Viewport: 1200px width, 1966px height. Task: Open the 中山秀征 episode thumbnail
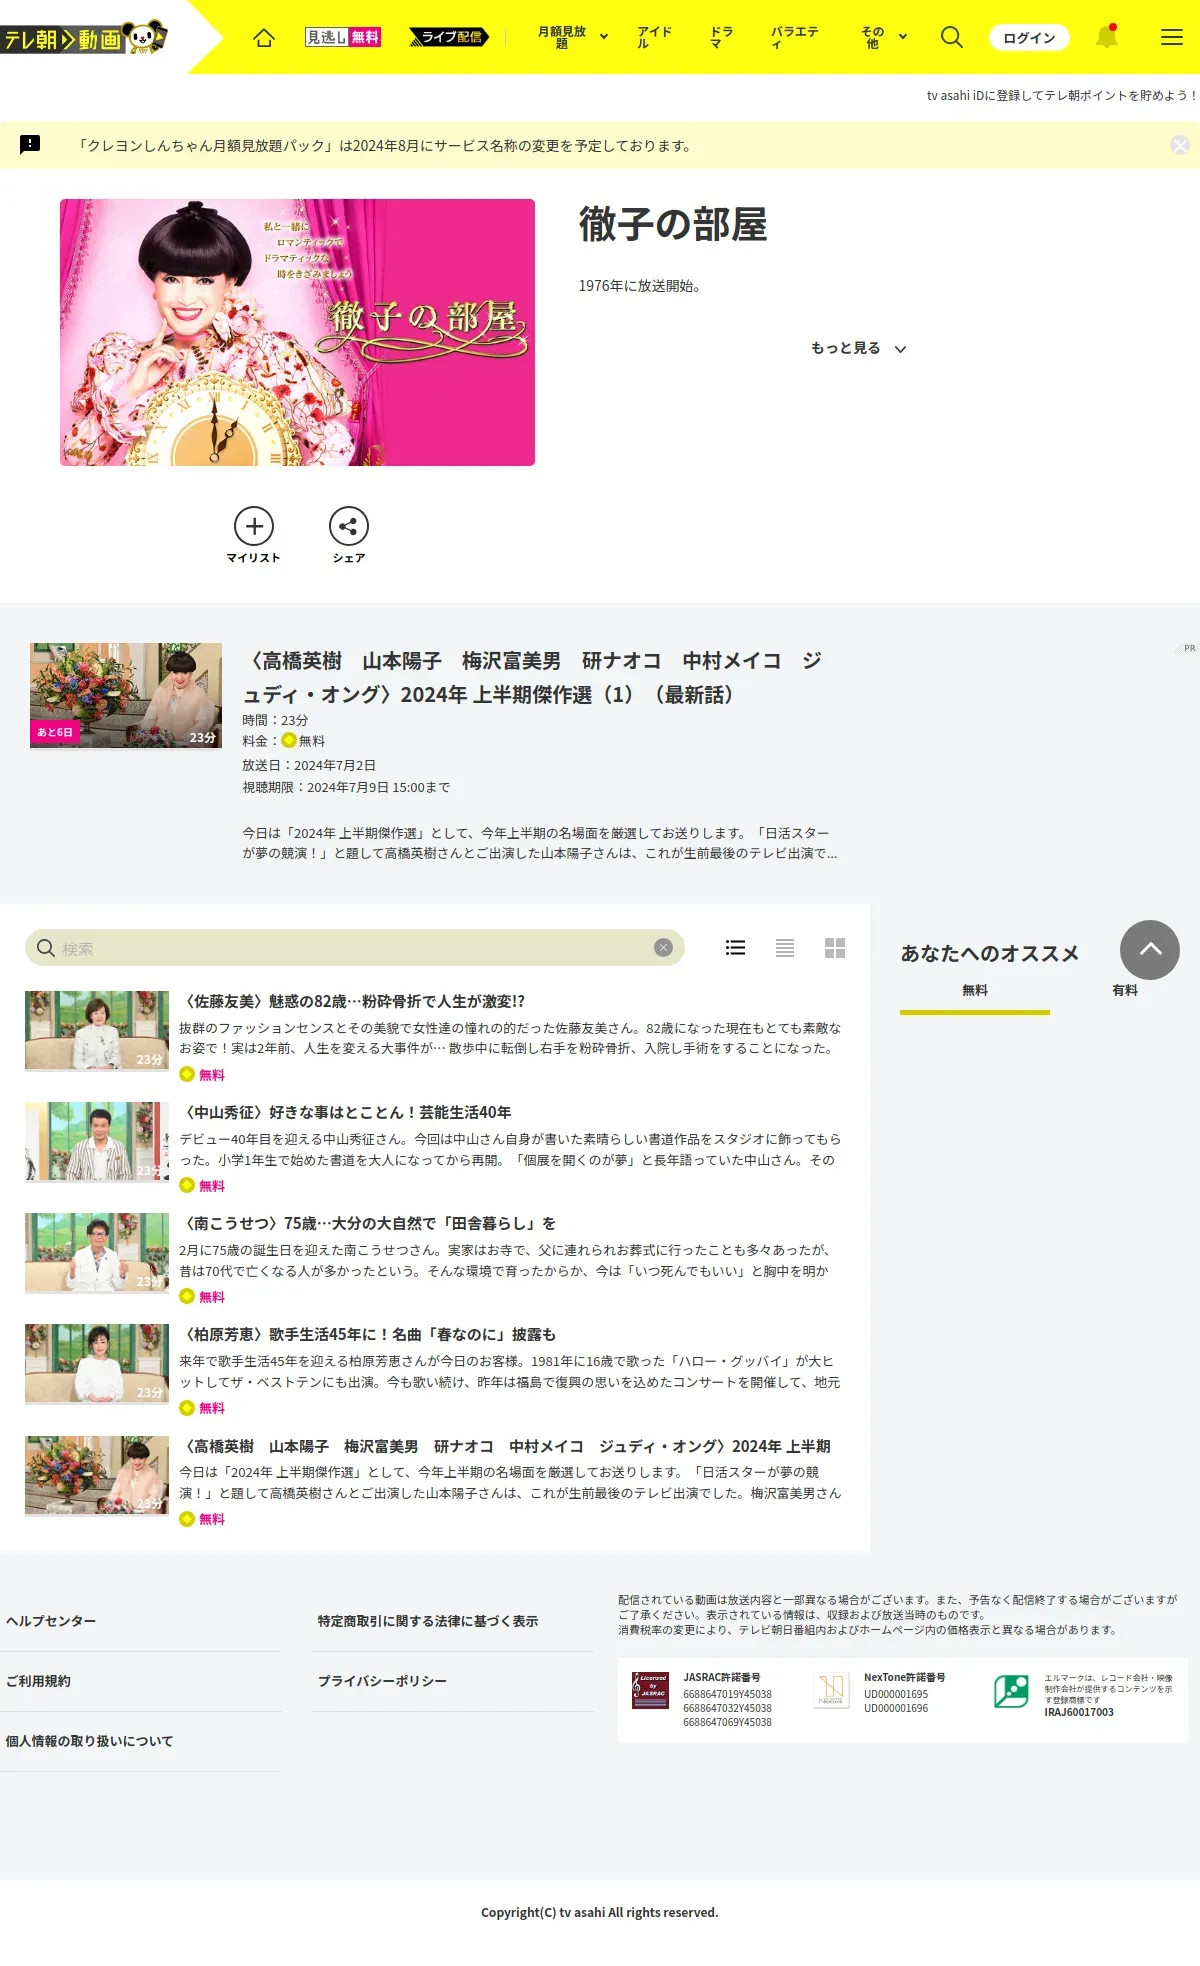tap(97, 1142)
